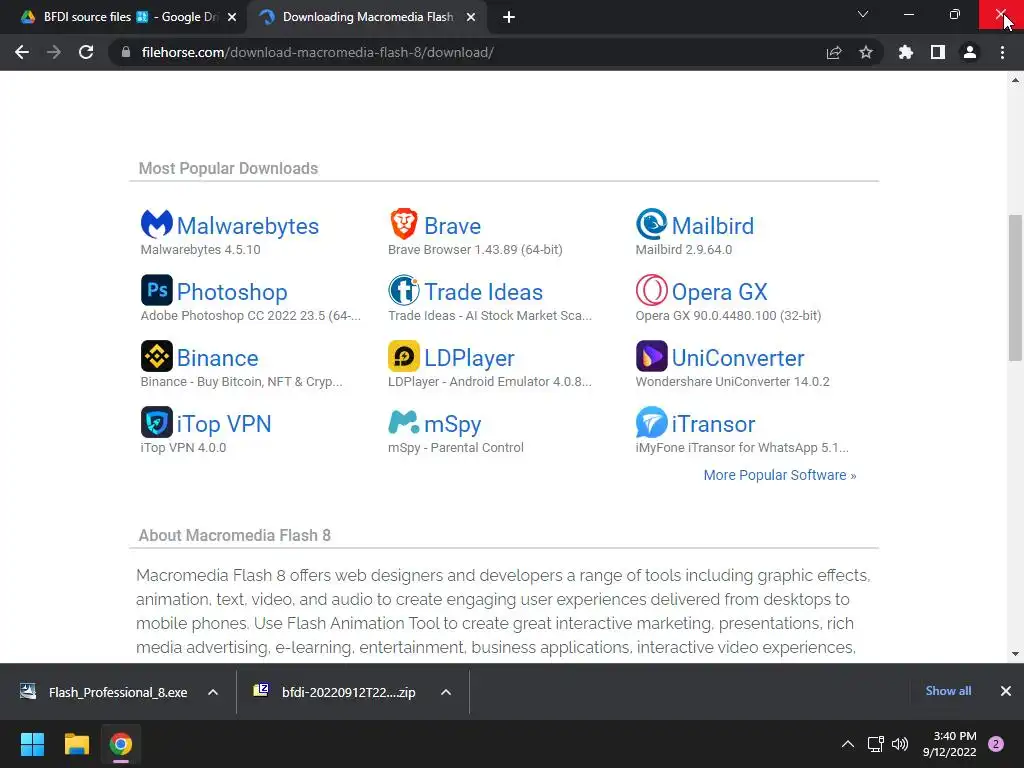Click More Popular Software link
The height and width of the screenshot is (768, 1024).
point(780,475)
